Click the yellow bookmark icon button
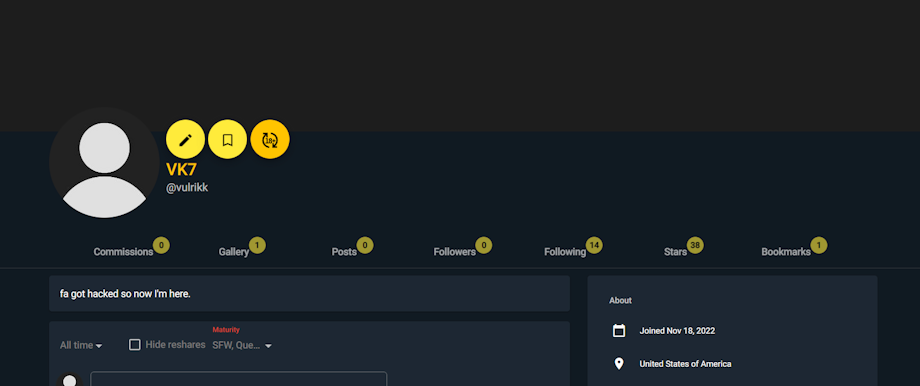Viewport: 920px width, 386px height. point(228,140)
